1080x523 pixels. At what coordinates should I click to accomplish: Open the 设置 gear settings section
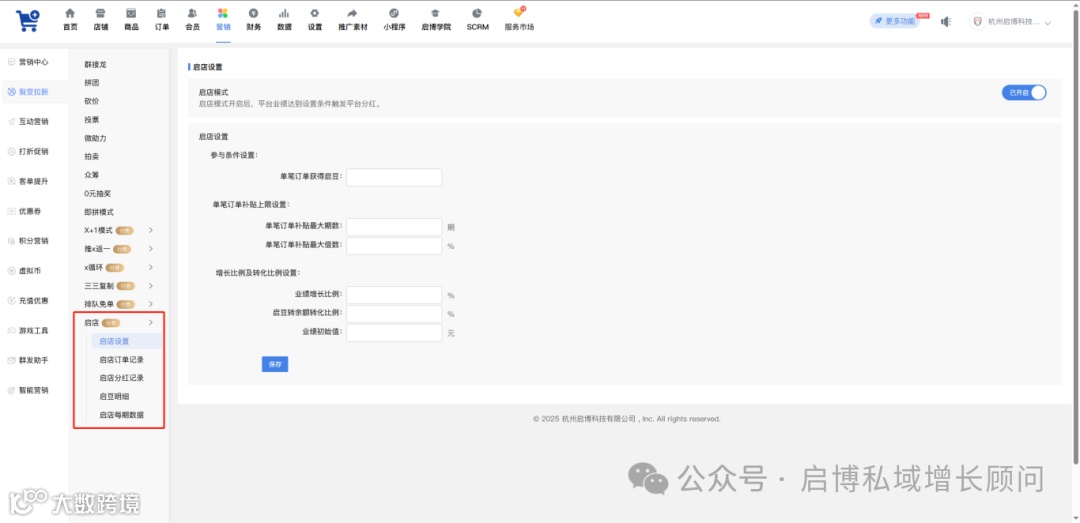(315, 20)
